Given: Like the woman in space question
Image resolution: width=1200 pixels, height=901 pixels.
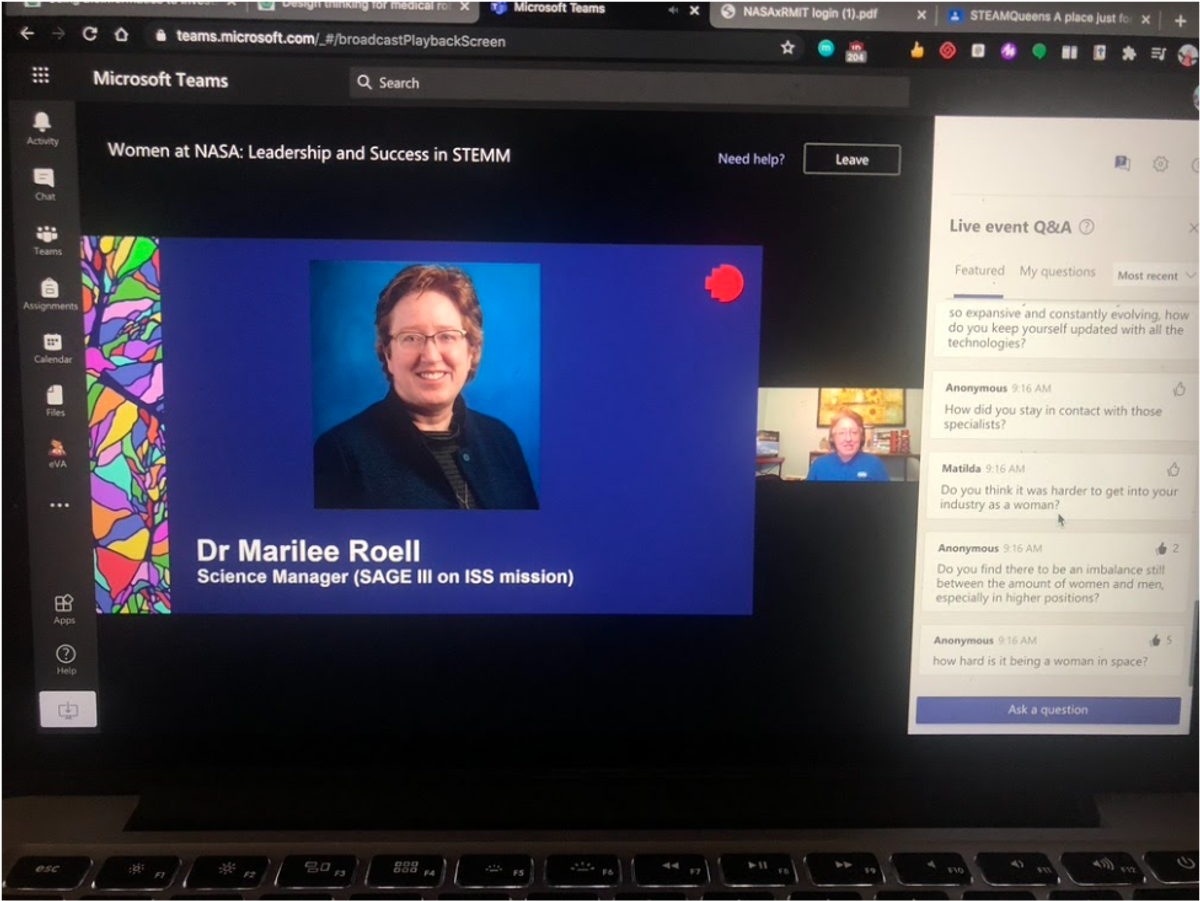Looking at the screenshot, I should click(x=1155, y=640).
